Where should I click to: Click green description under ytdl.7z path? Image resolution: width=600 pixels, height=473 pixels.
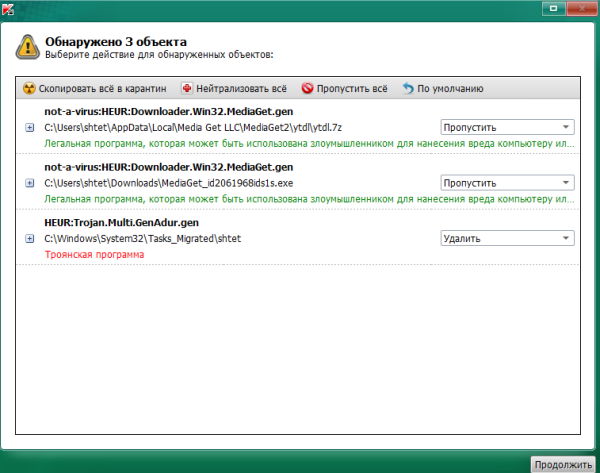pos(309,144)
